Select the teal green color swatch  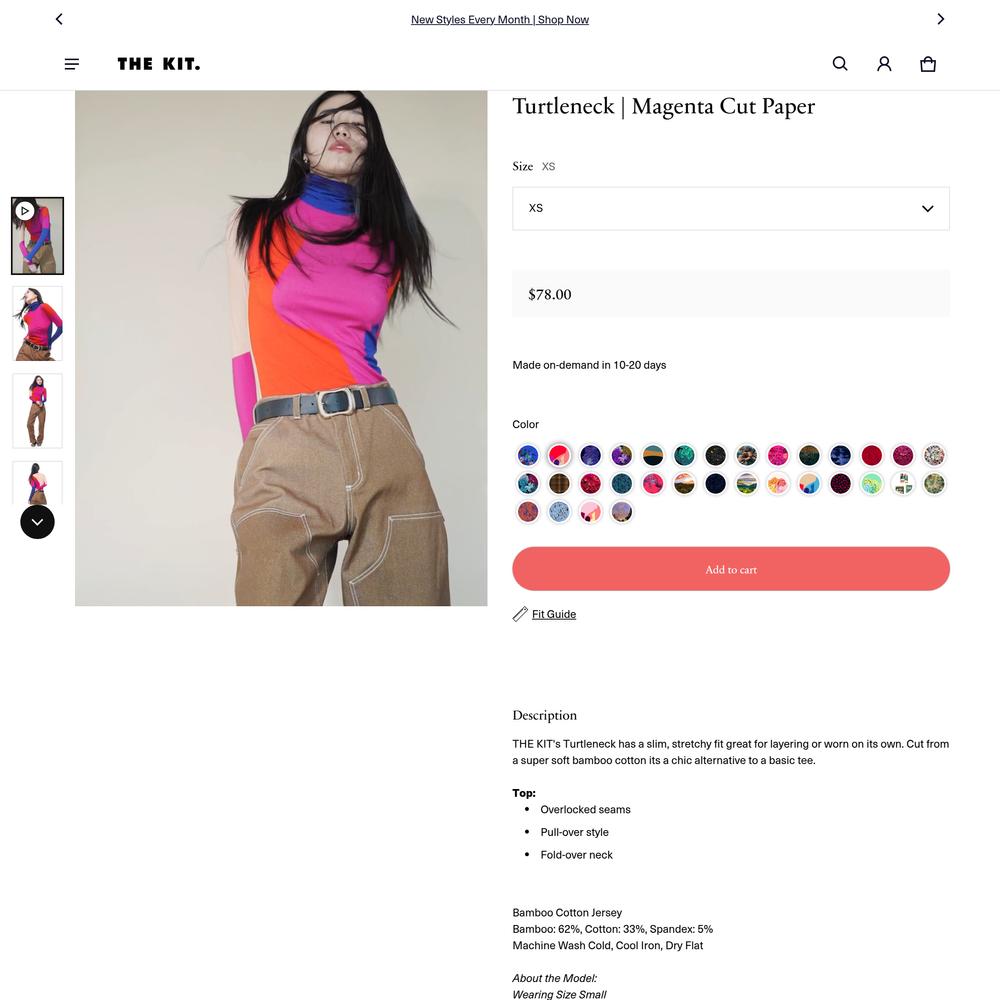pos(684,455)
